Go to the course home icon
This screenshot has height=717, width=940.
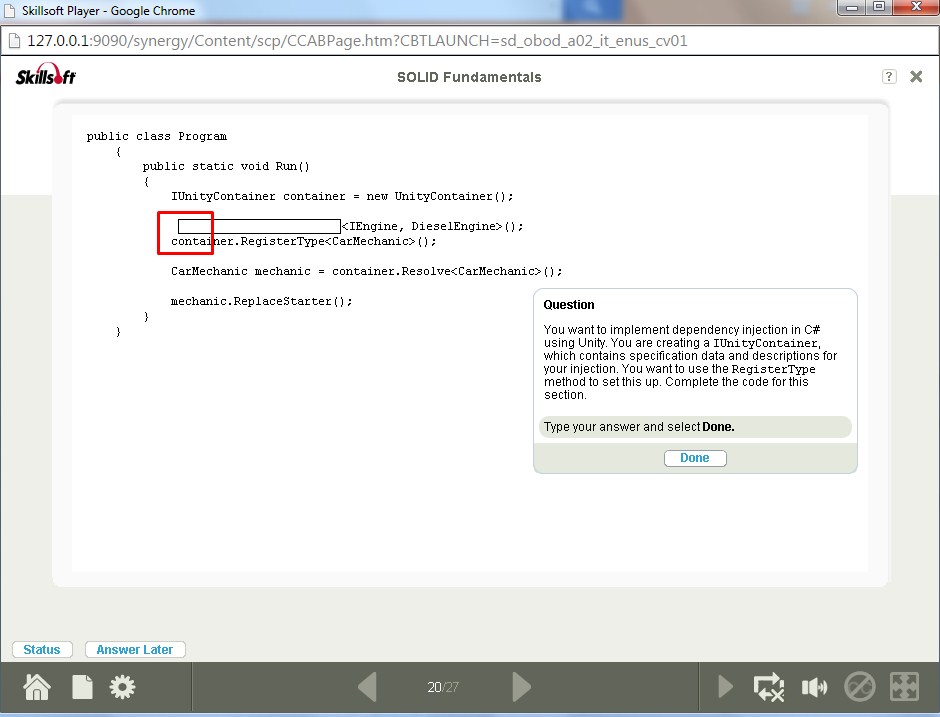[x=37, y=686]
